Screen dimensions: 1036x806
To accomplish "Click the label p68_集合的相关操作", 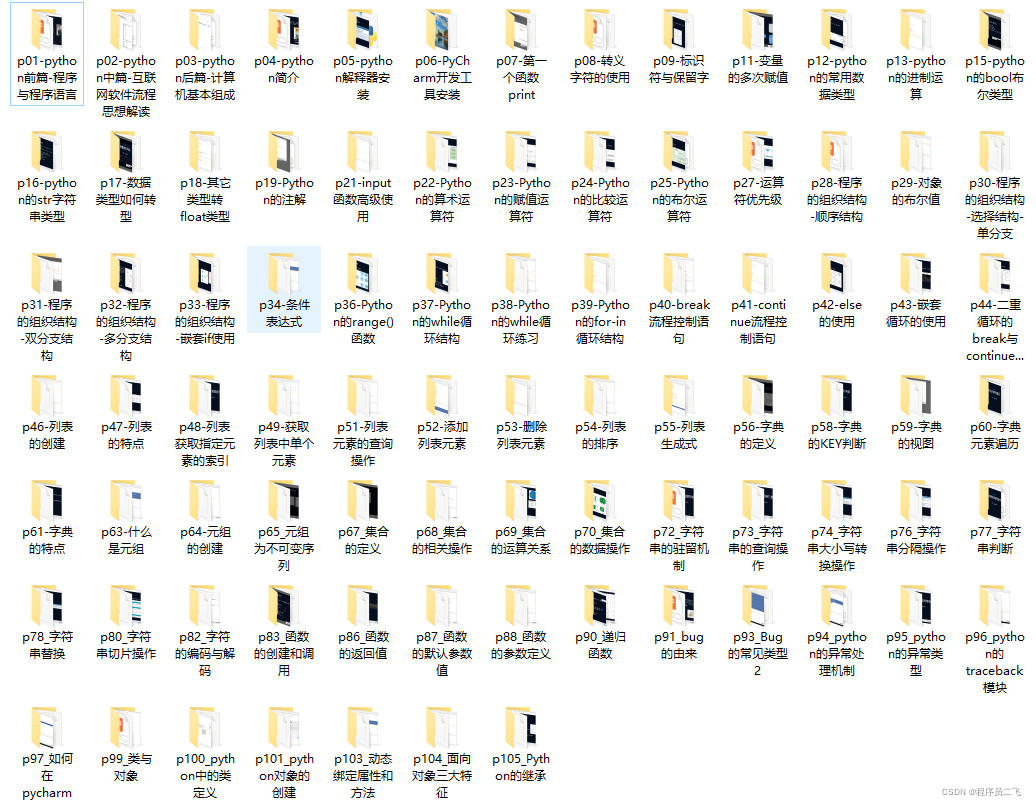I will coord(442,540).
